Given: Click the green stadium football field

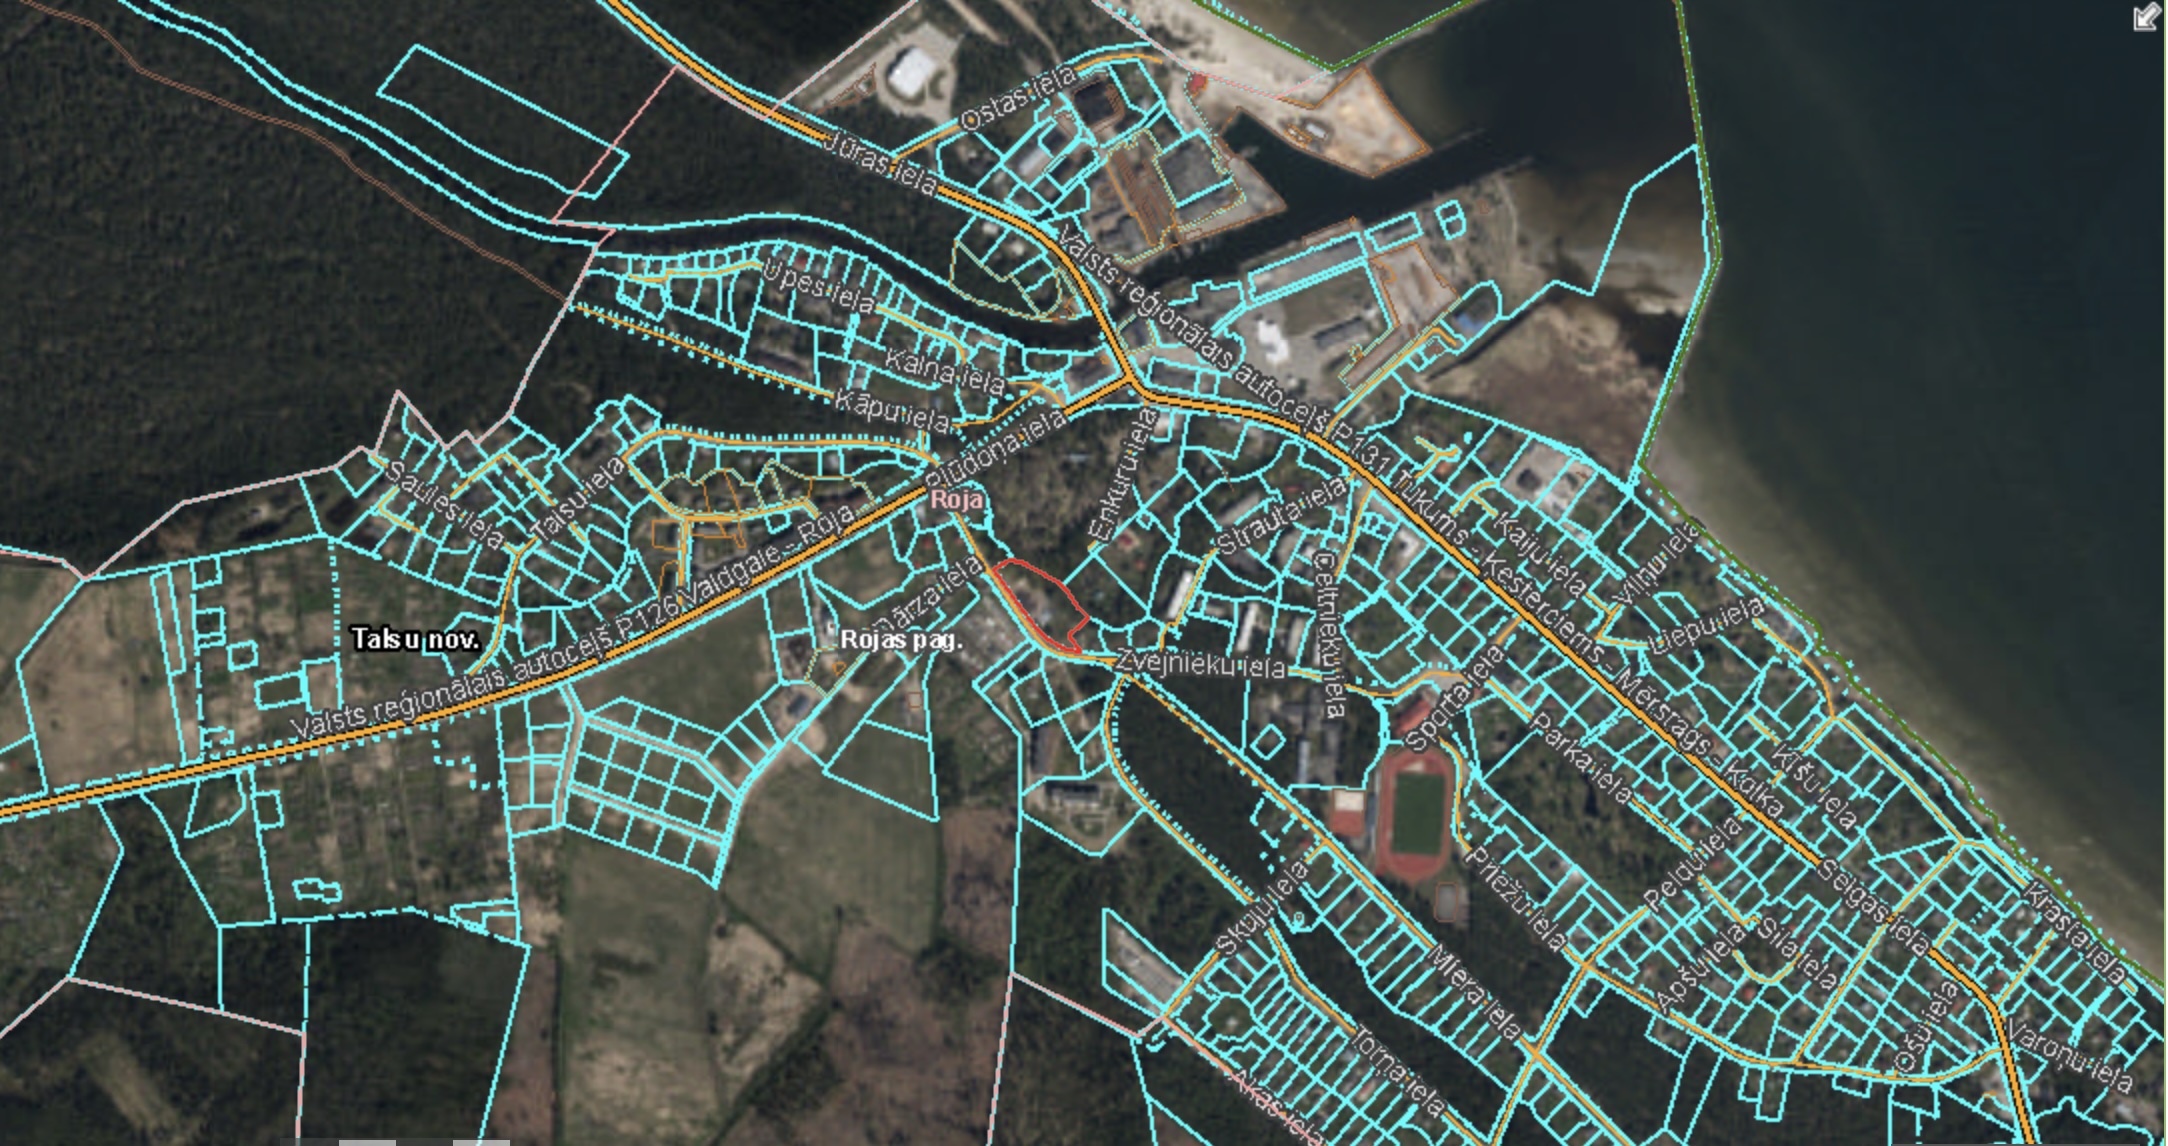Looking at the screenshot, I should pyautogui.click(x=1418, y=813).
